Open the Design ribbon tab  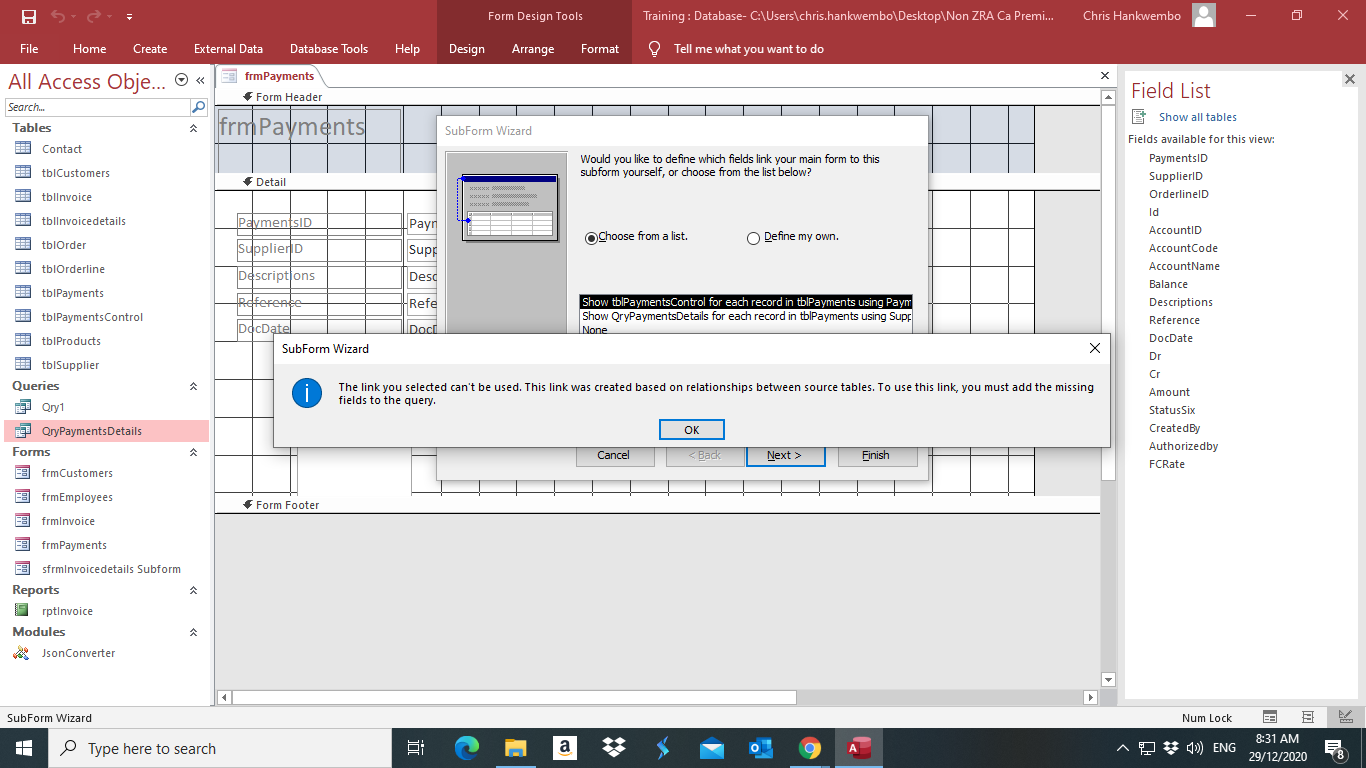467,48
